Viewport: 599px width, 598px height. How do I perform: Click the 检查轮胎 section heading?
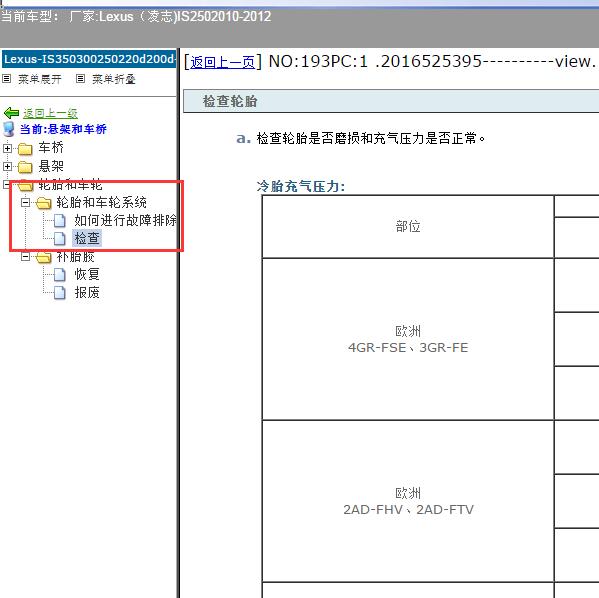click(x=230, y=101)
